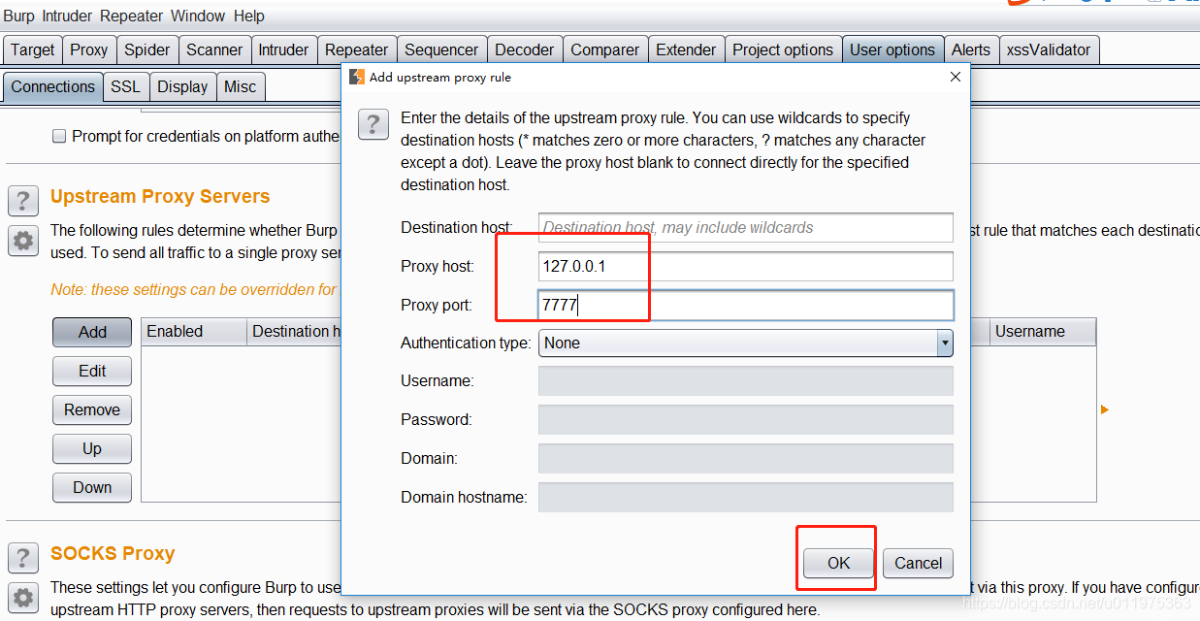Switch to the Scanner tab
This screenshot has width=1200, height=621.
(214, 50)
